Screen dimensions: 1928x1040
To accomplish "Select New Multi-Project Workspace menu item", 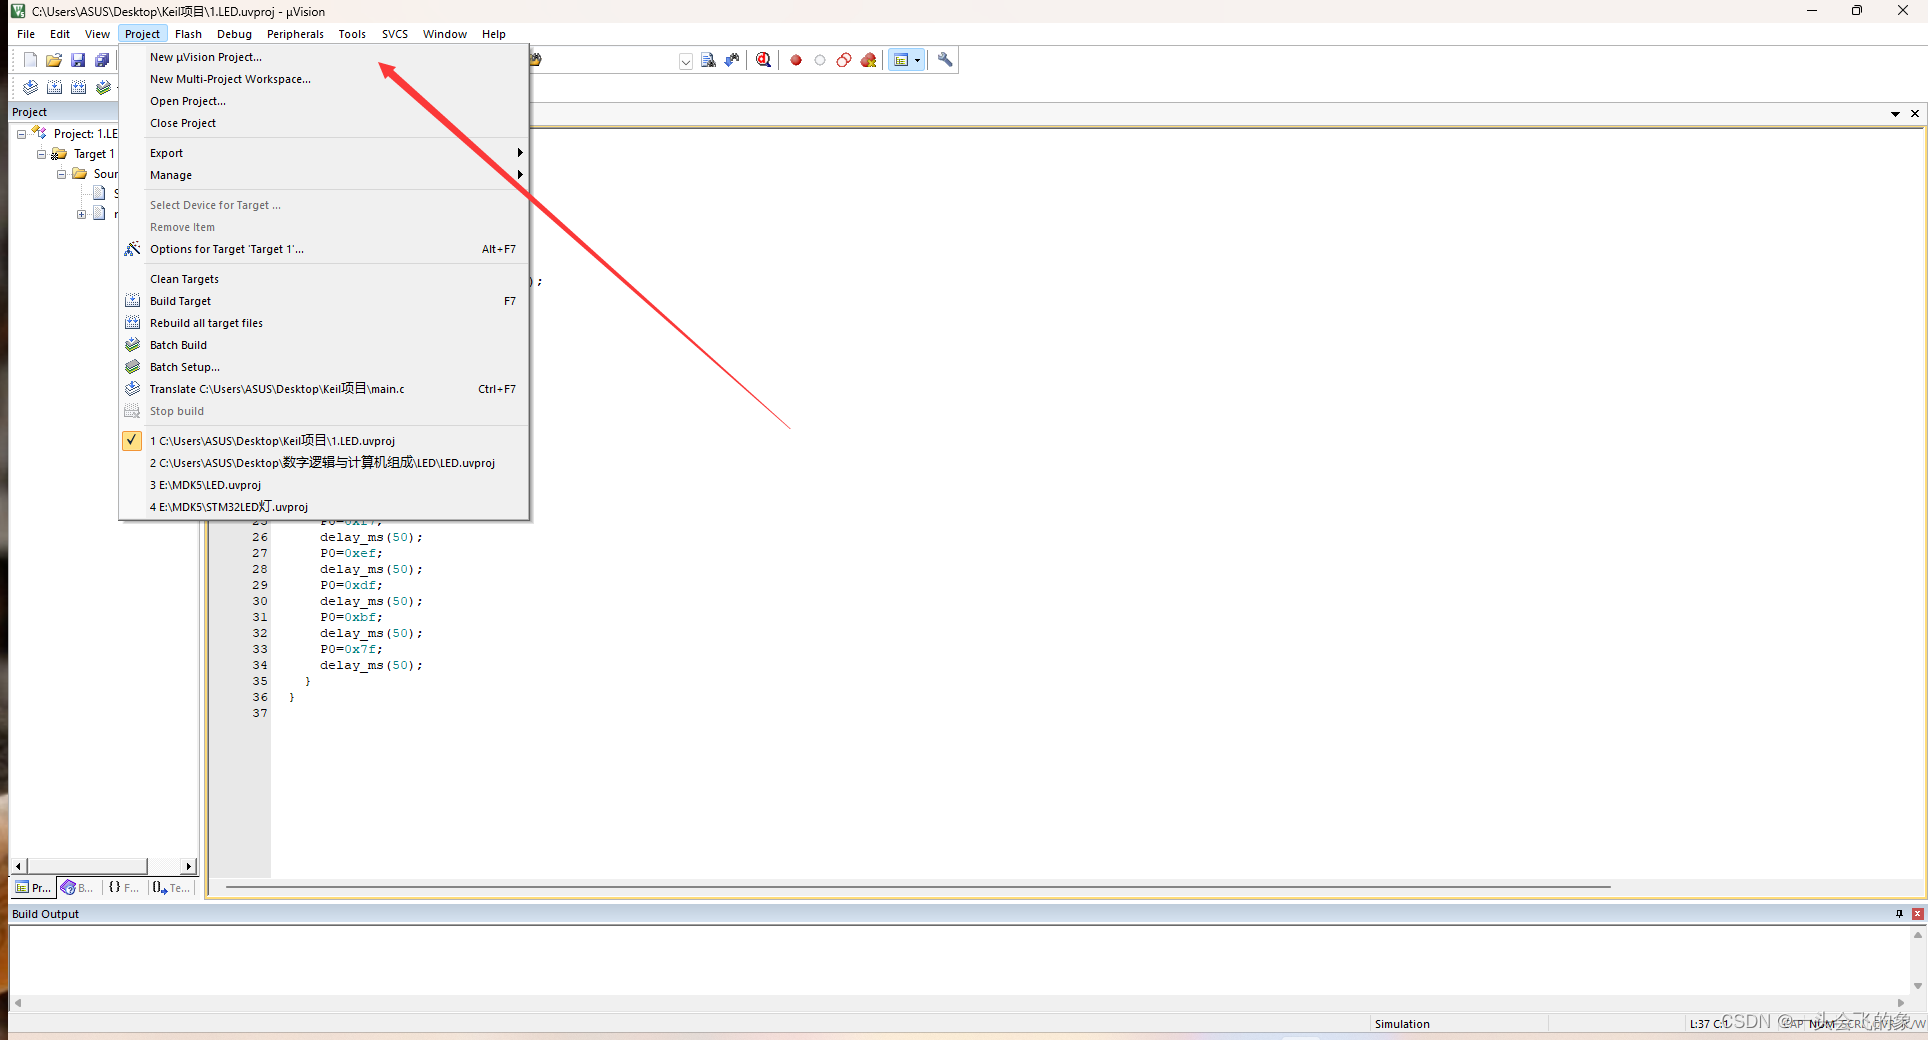I will (324, 79).
